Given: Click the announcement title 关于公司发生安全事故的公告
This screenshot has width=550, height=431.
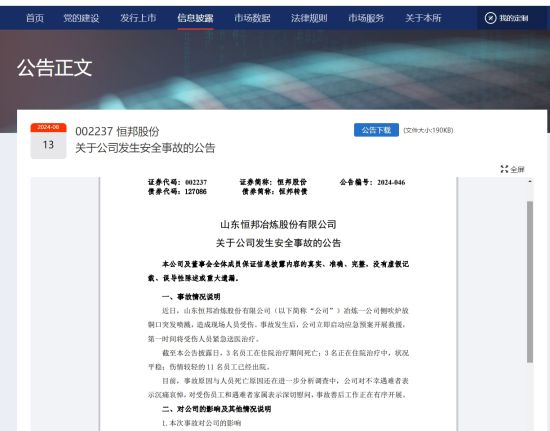Looking at the screenshot, I should 145,148.
